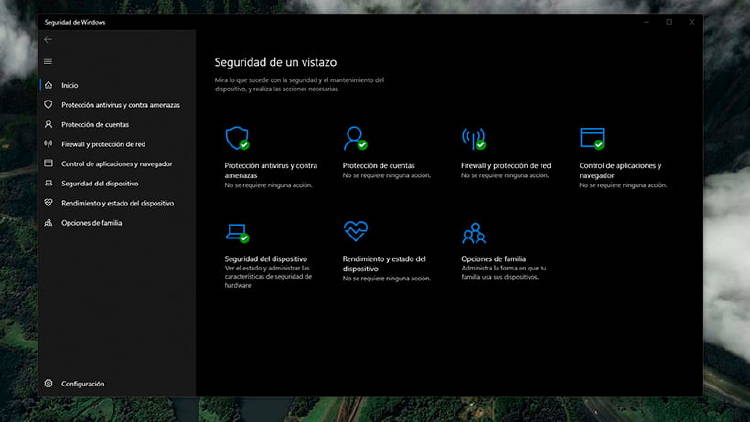This screenshot has height=422, width=750.
Task: Click the sidebar laptop icon for Seguridad del dispositivo
Action: coord(48,183)
